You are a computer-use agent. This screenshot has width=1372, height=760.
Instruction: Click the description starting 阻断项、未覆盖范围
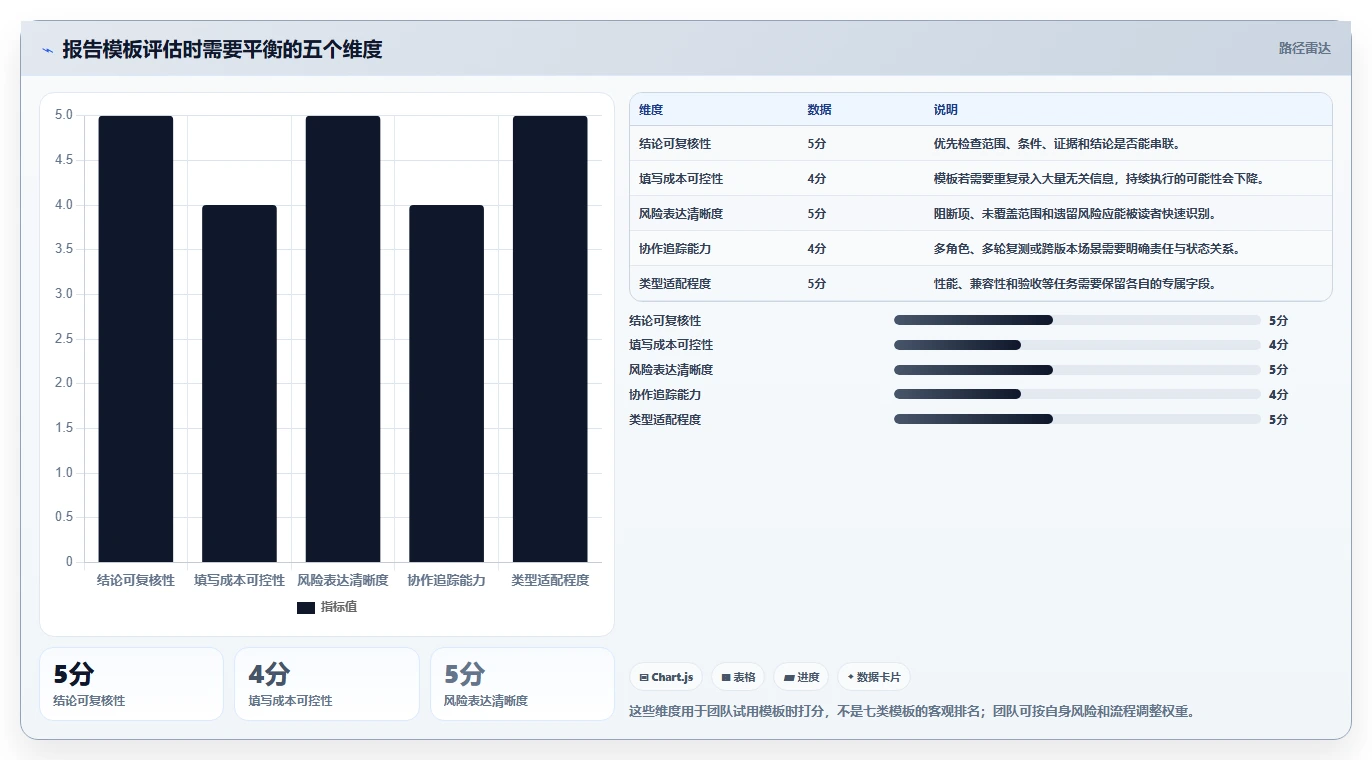pyautogui.click(x=1076, y=214)
